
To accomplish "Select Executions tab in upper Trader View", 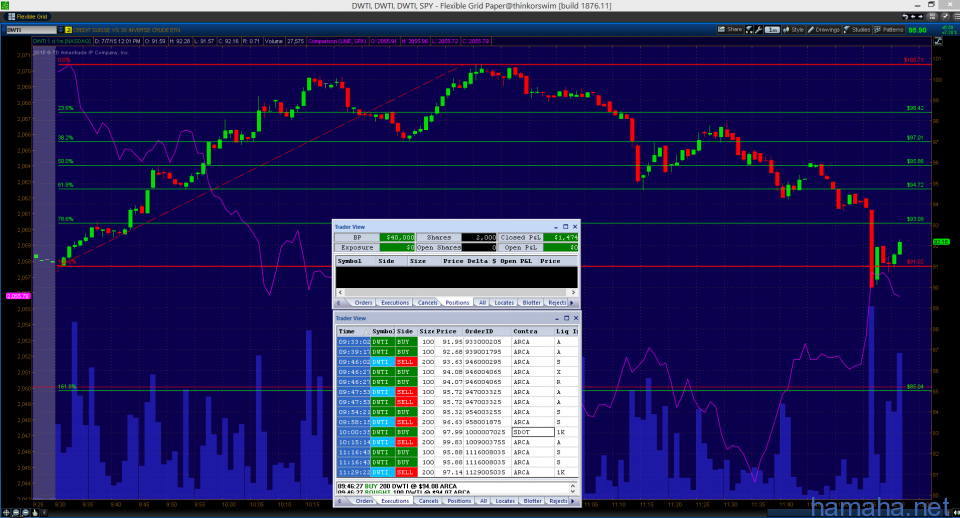I will point(395,302).
